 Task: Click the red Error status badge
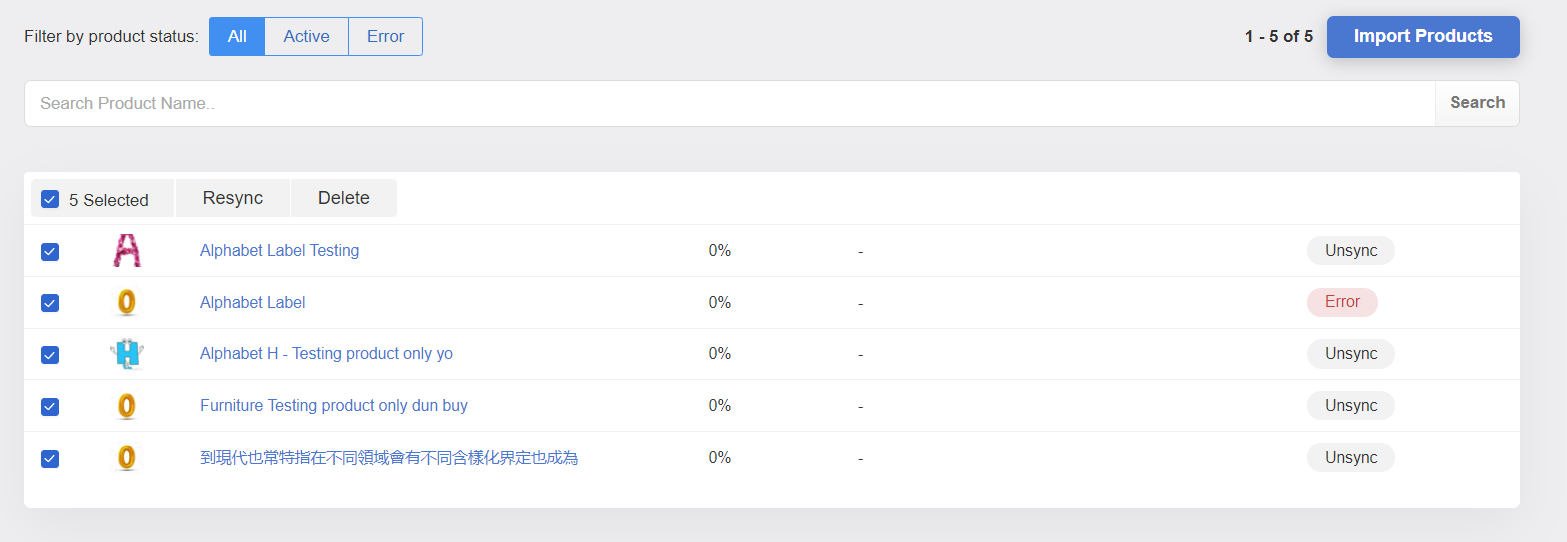click(x=1342, y=302)
